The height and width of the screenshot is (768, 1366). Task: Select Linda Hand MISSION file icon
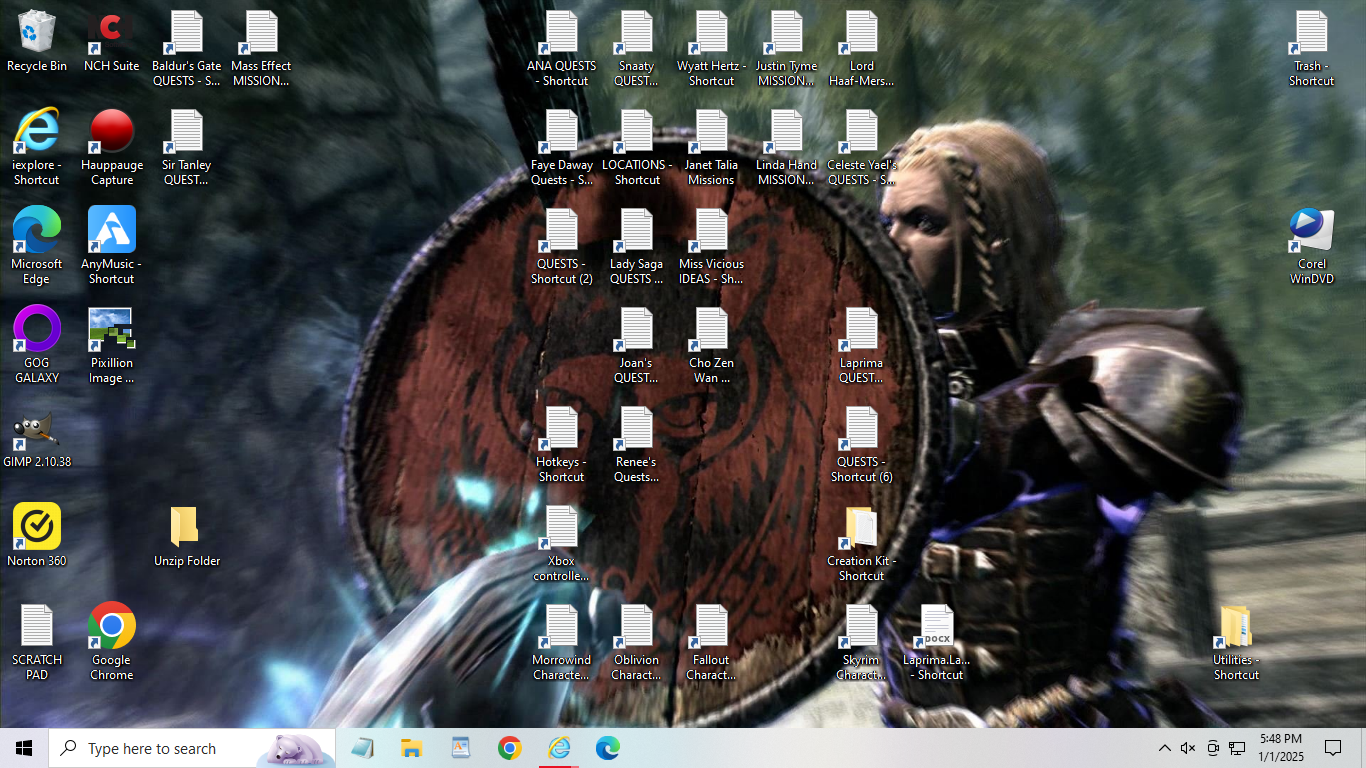(x=787, y=146)
